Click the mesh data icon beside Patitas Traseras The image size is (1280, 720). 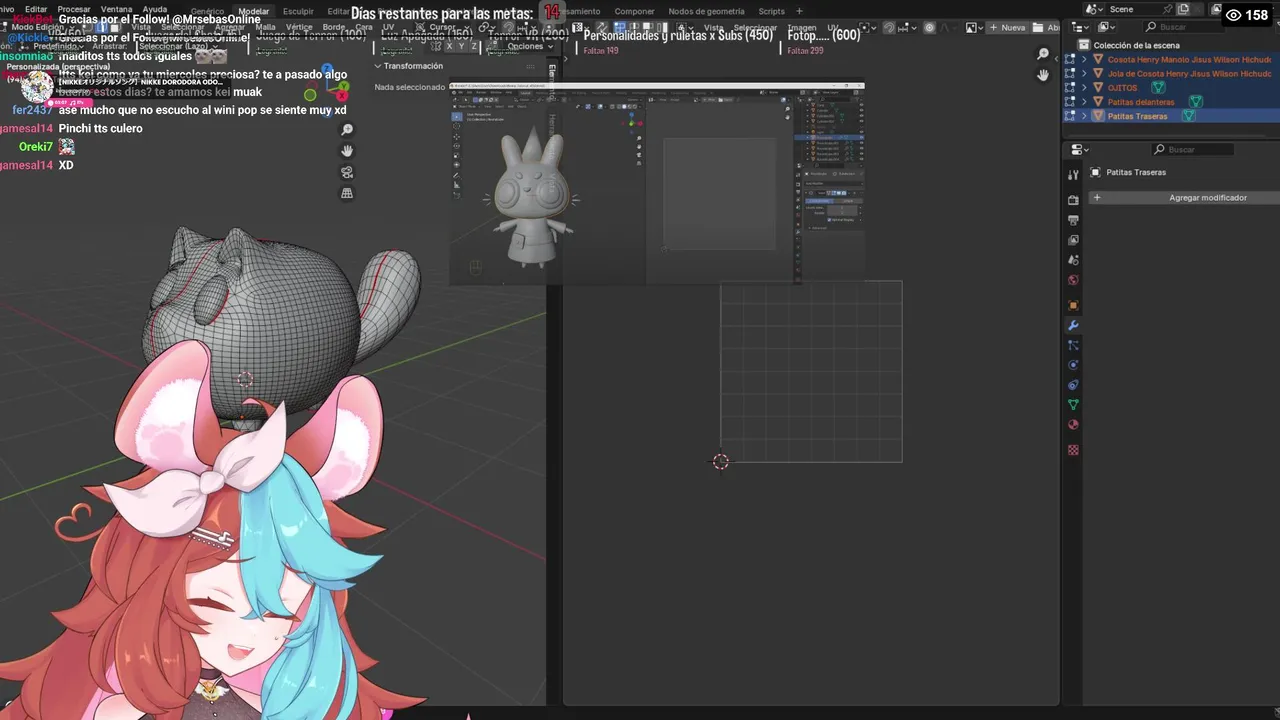pyautogui.click(x=1188, y=116)
